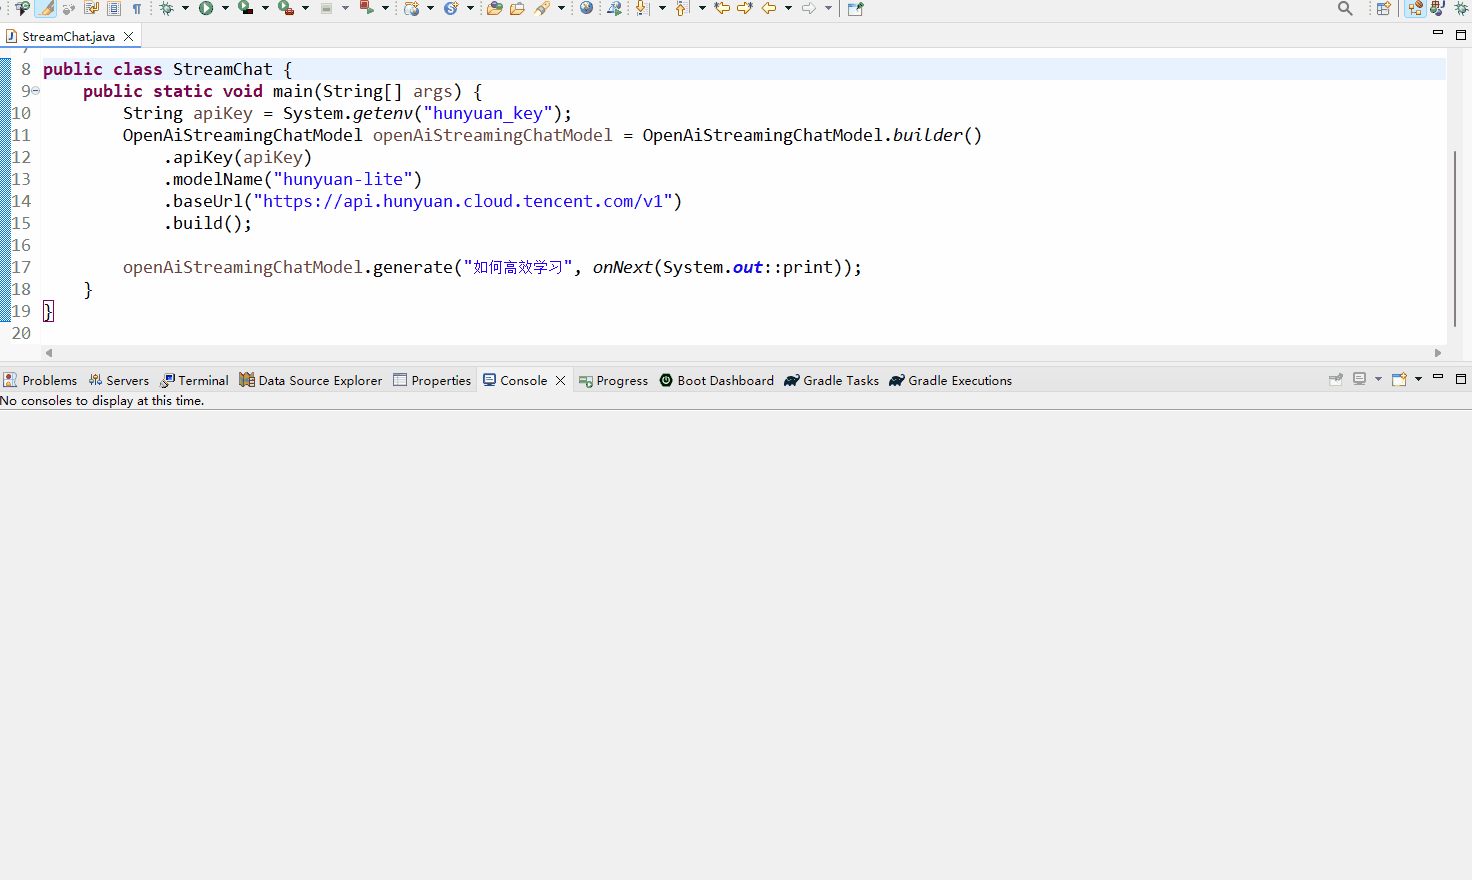The width and height of the screenshot is (1472, 880).
Task: Click the New Java Package/Class wizard icon
Action: 411,8
